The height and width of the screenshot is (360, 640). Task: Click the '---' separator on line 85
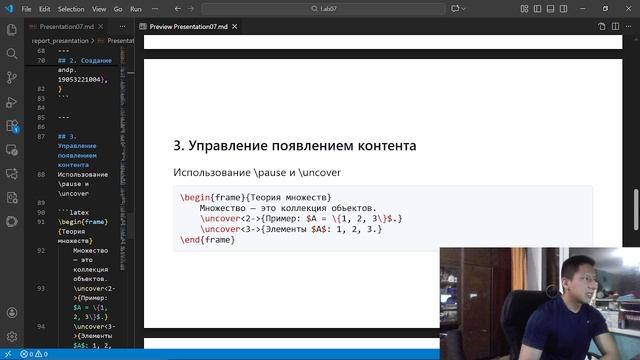coord(63,118)
